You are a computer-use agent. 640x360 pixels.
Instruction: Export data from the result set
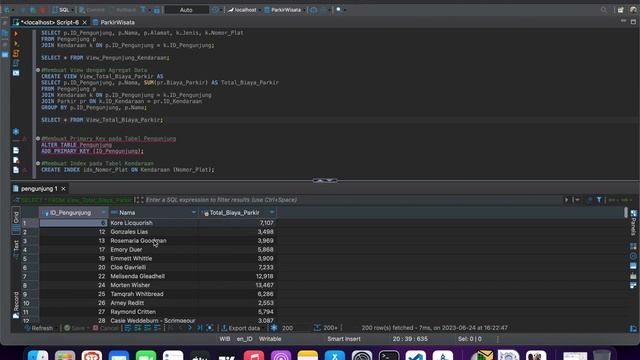[x=240, y=328]
